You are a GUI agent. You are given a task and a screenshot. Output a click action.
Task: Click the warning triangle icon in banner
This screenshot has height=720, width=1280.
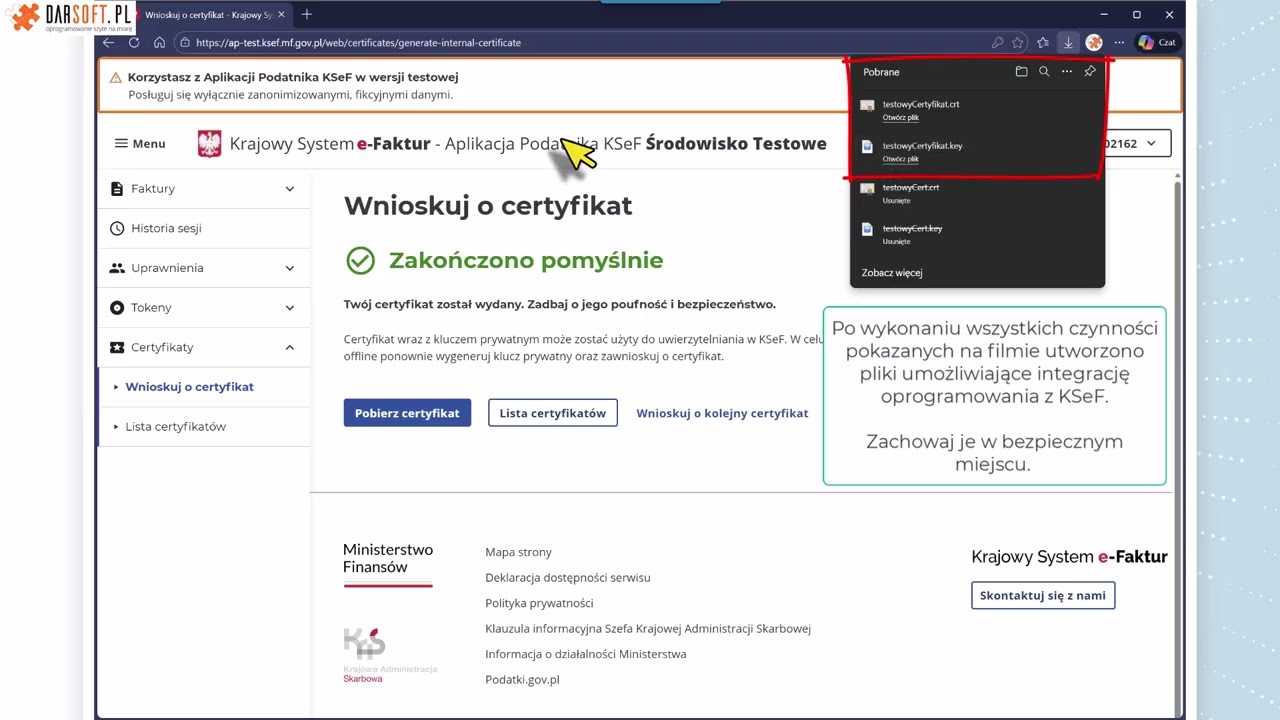click(116, 77)
